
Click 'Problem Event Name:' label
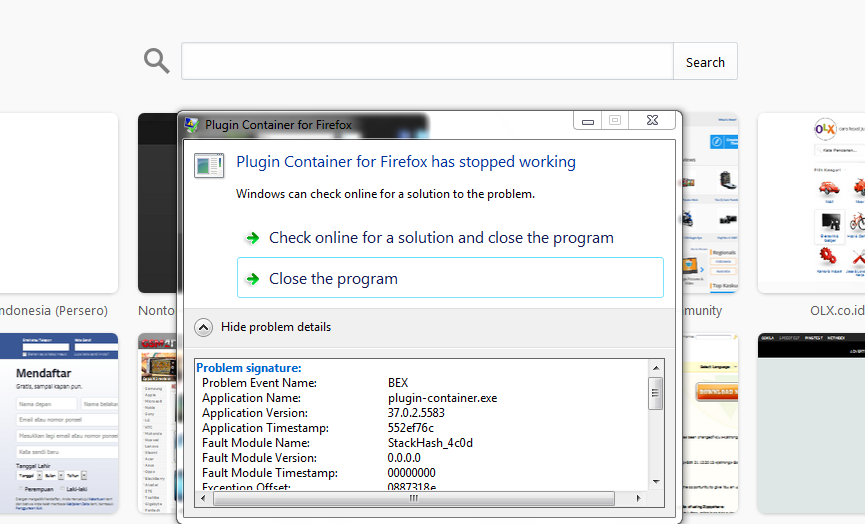259,383
